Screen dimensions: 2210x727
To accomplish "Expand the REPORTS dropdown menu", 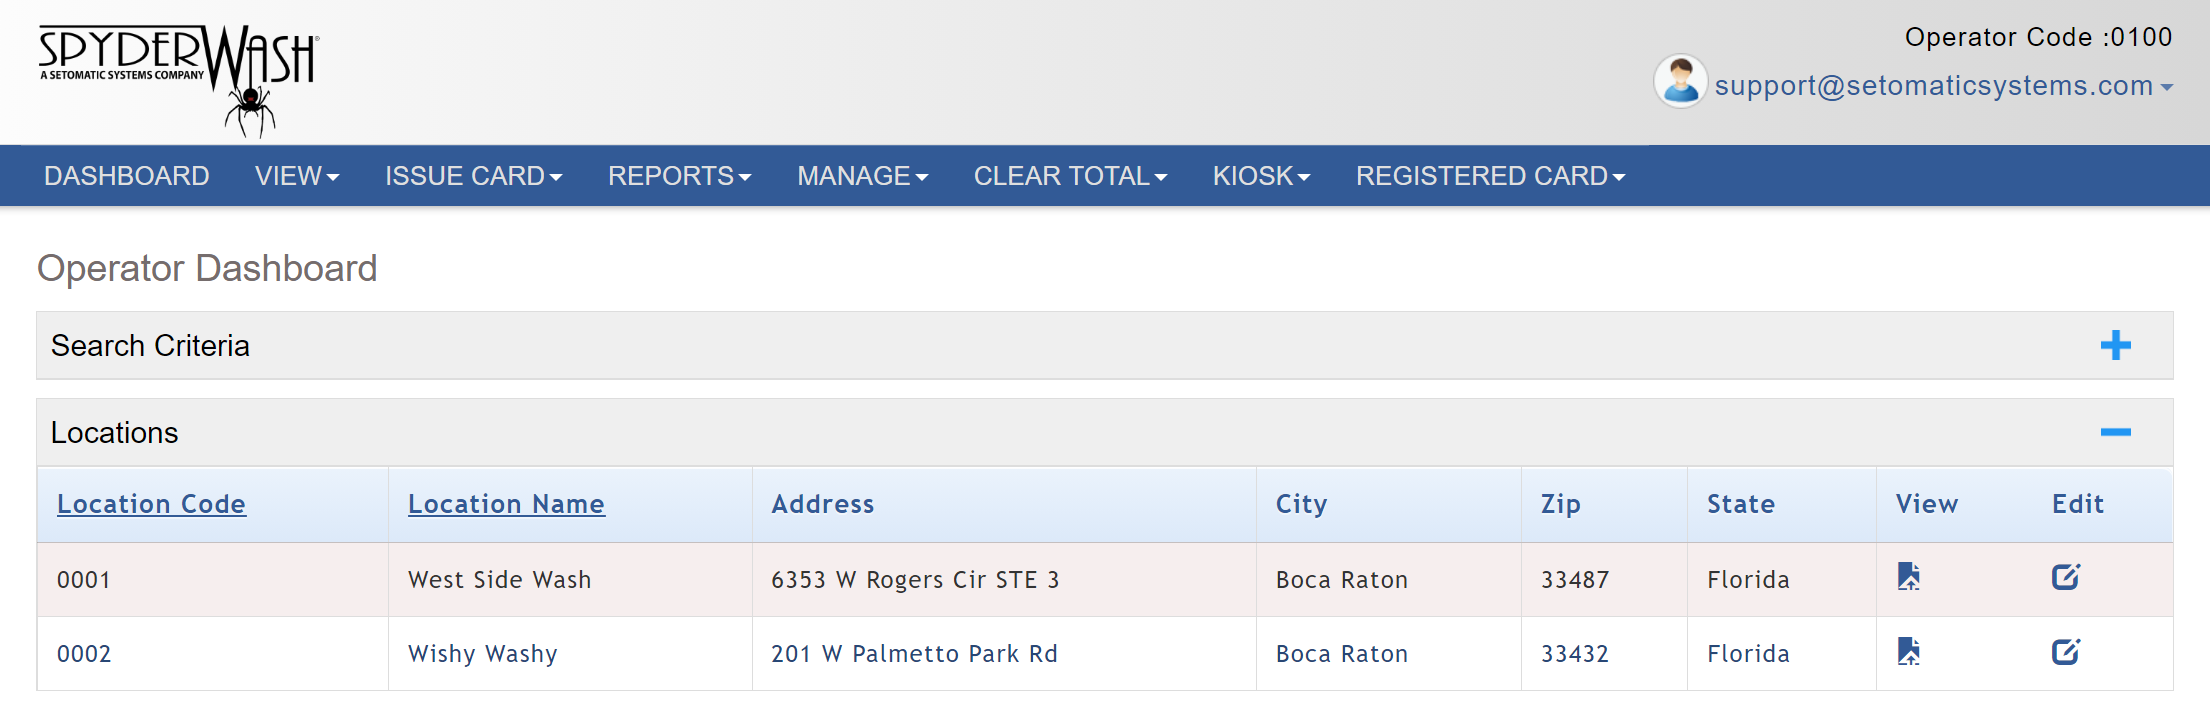I will (679, 176).
